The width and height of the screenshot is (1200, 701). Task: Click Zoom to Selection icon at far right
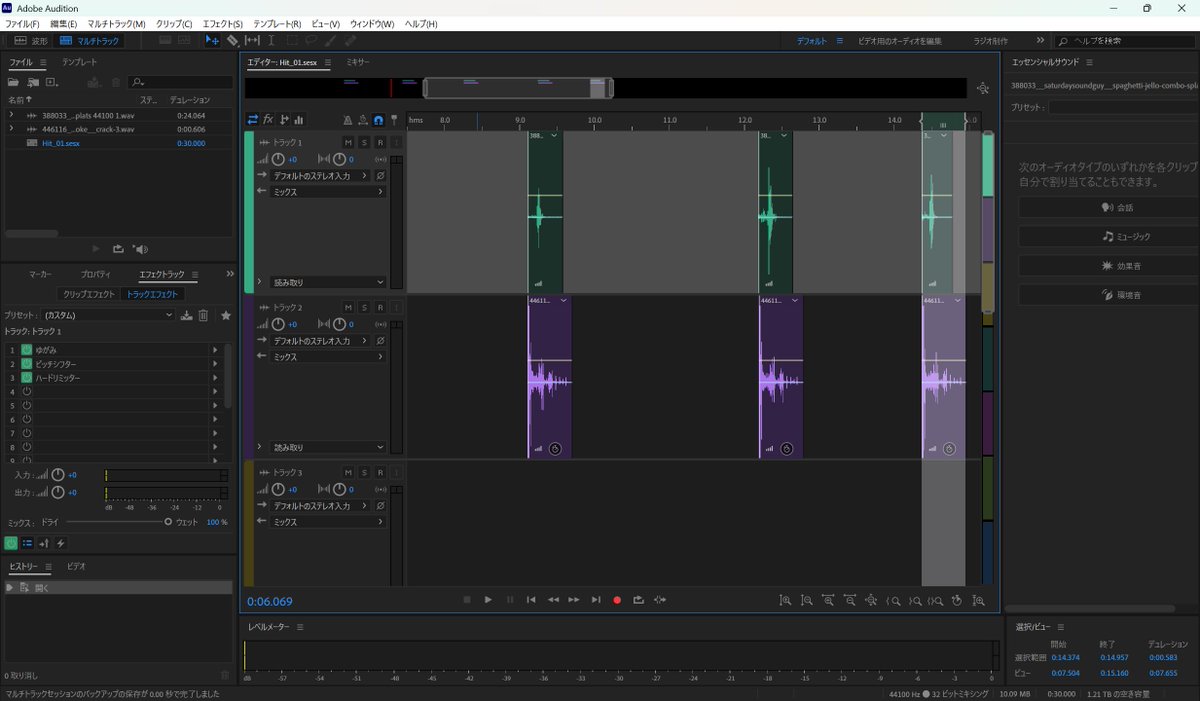(978, 601)
